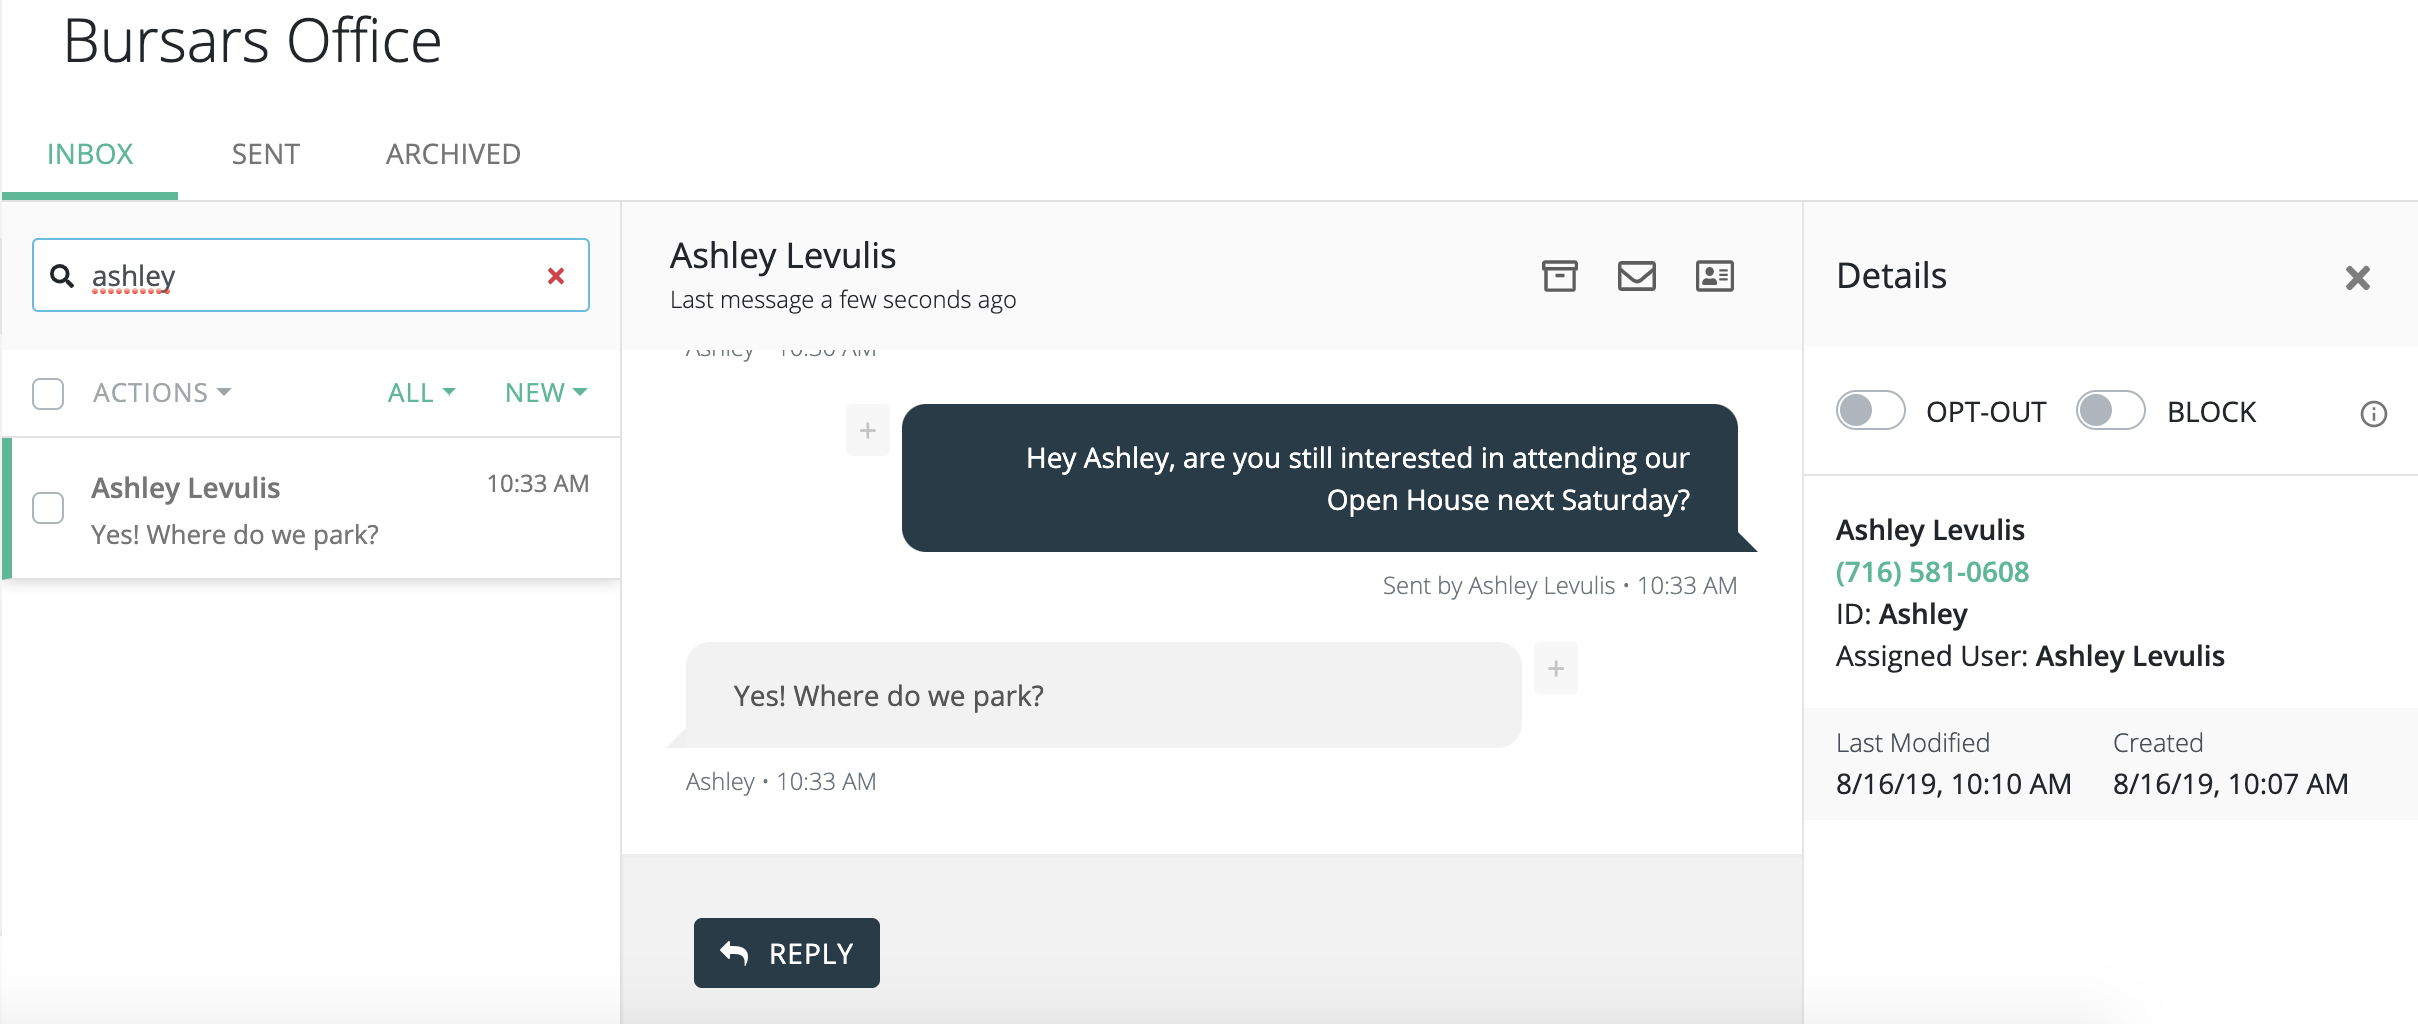Open the contact card icon

[1714, 276]
